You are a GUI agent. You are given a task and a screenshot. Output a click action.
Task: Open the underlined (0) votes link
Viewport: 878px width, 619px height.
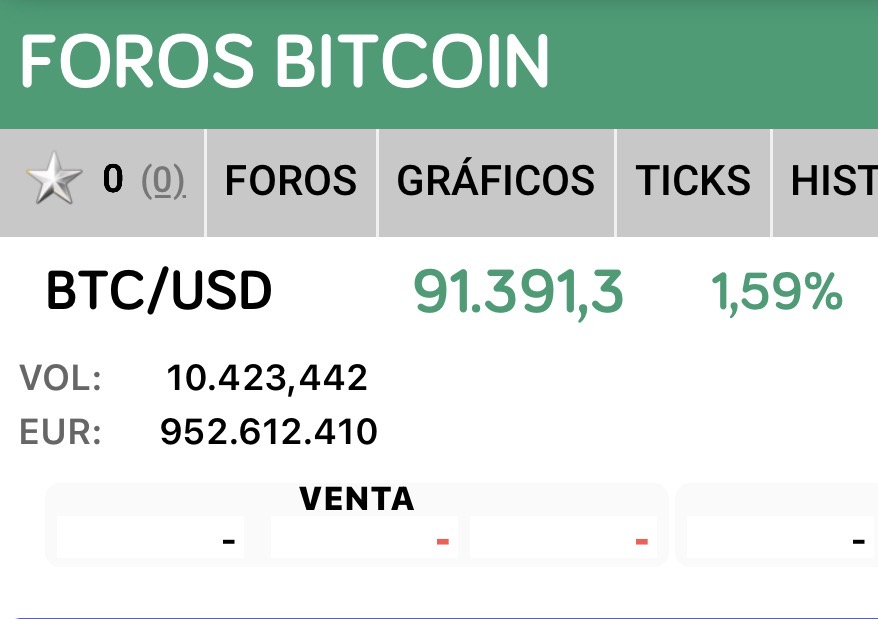click(163, 181)
